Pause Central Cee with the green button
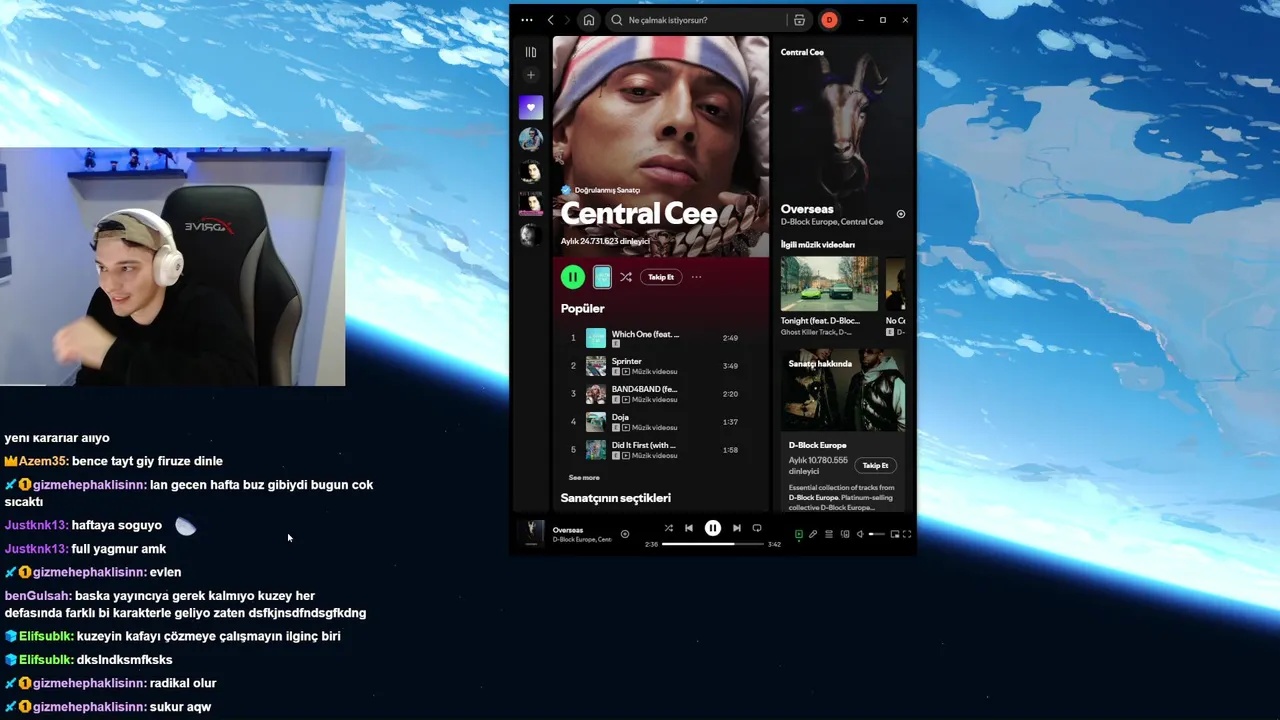Viewport: 1280px width, 720px height. tap(573, 277)
